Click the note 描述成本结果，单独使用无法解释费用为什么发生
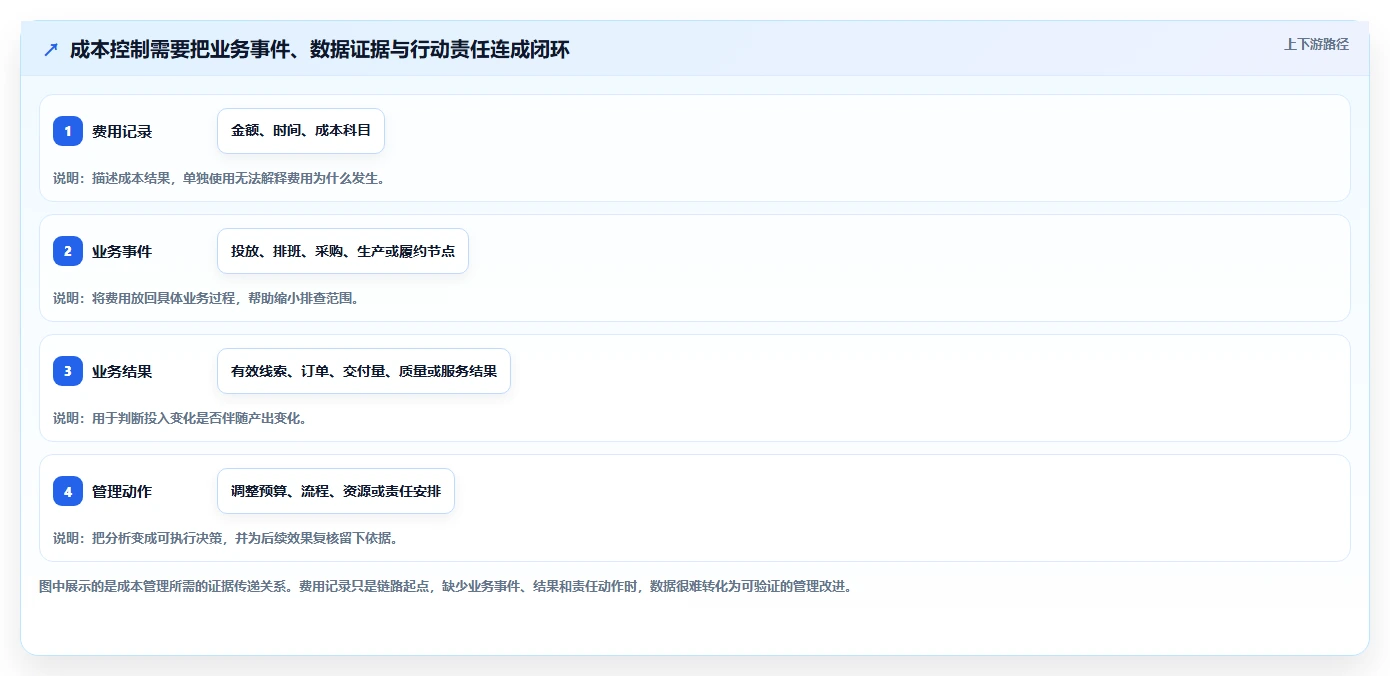This screenshot has width=1390, height=676. click(219, 178)
